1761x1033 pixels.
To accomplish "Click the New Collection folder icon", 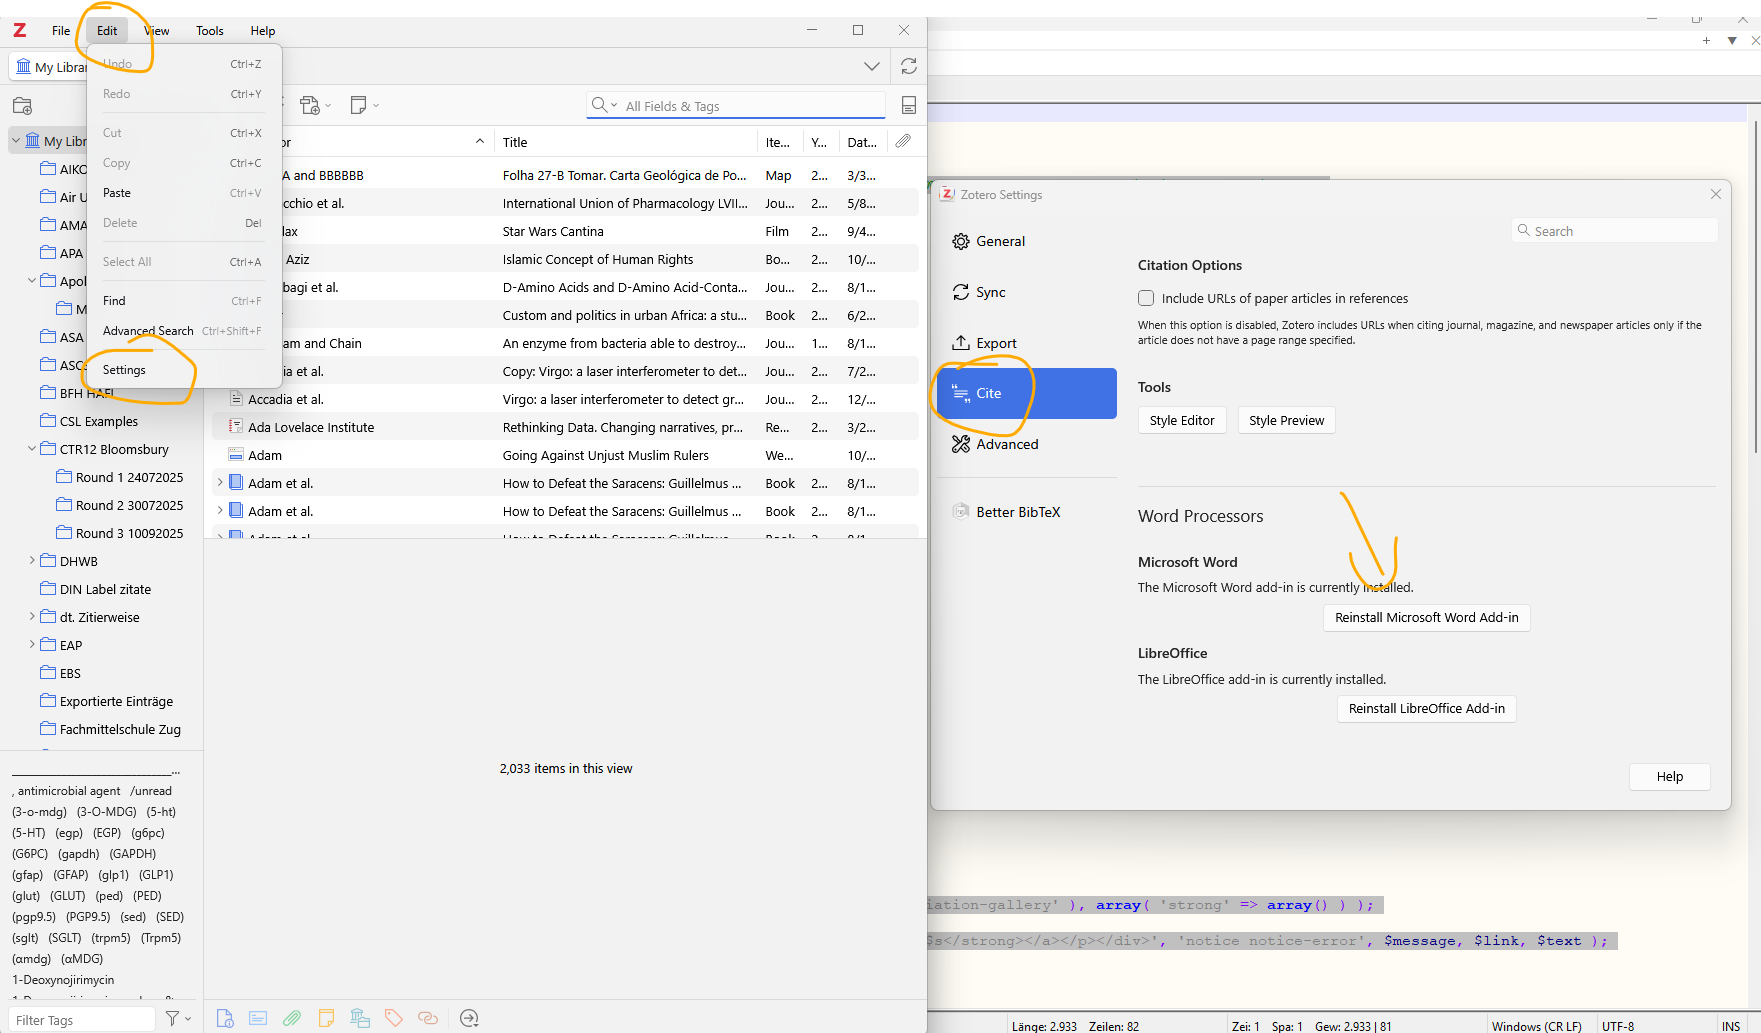I will [x=23, y=106].
